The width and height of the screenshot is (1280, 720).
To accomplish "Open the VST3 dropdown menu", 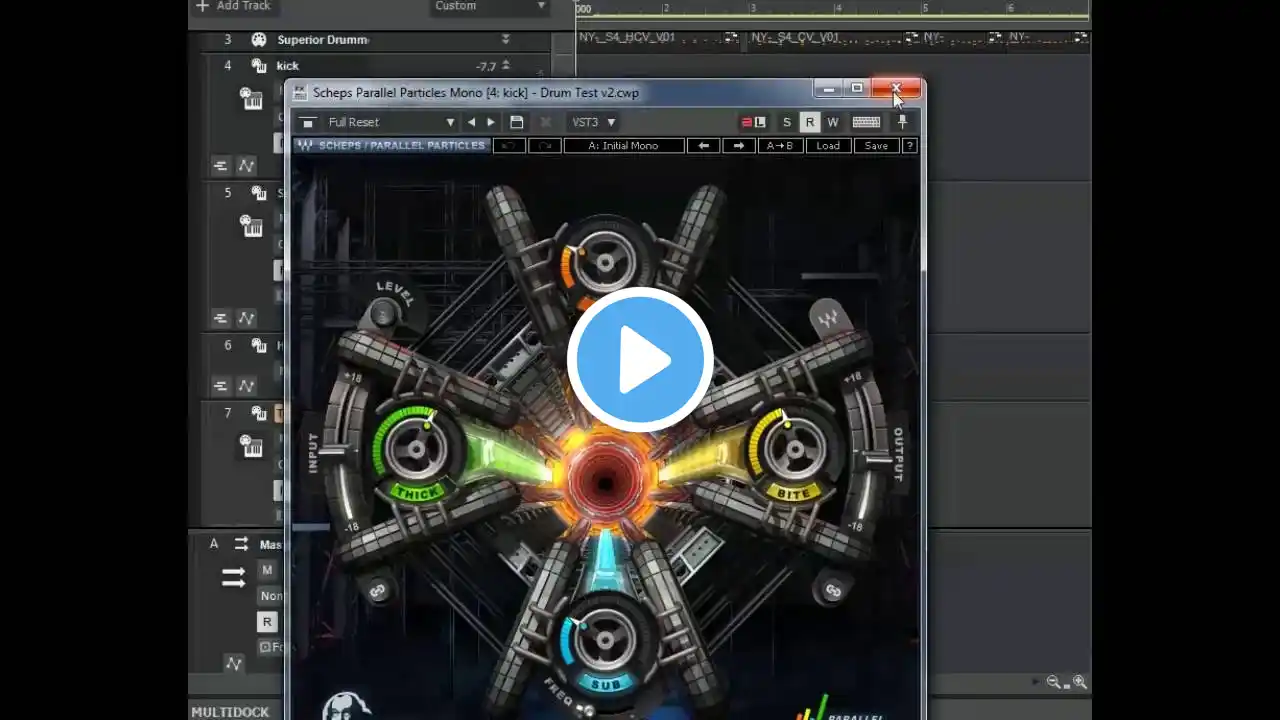I will 593,122.
